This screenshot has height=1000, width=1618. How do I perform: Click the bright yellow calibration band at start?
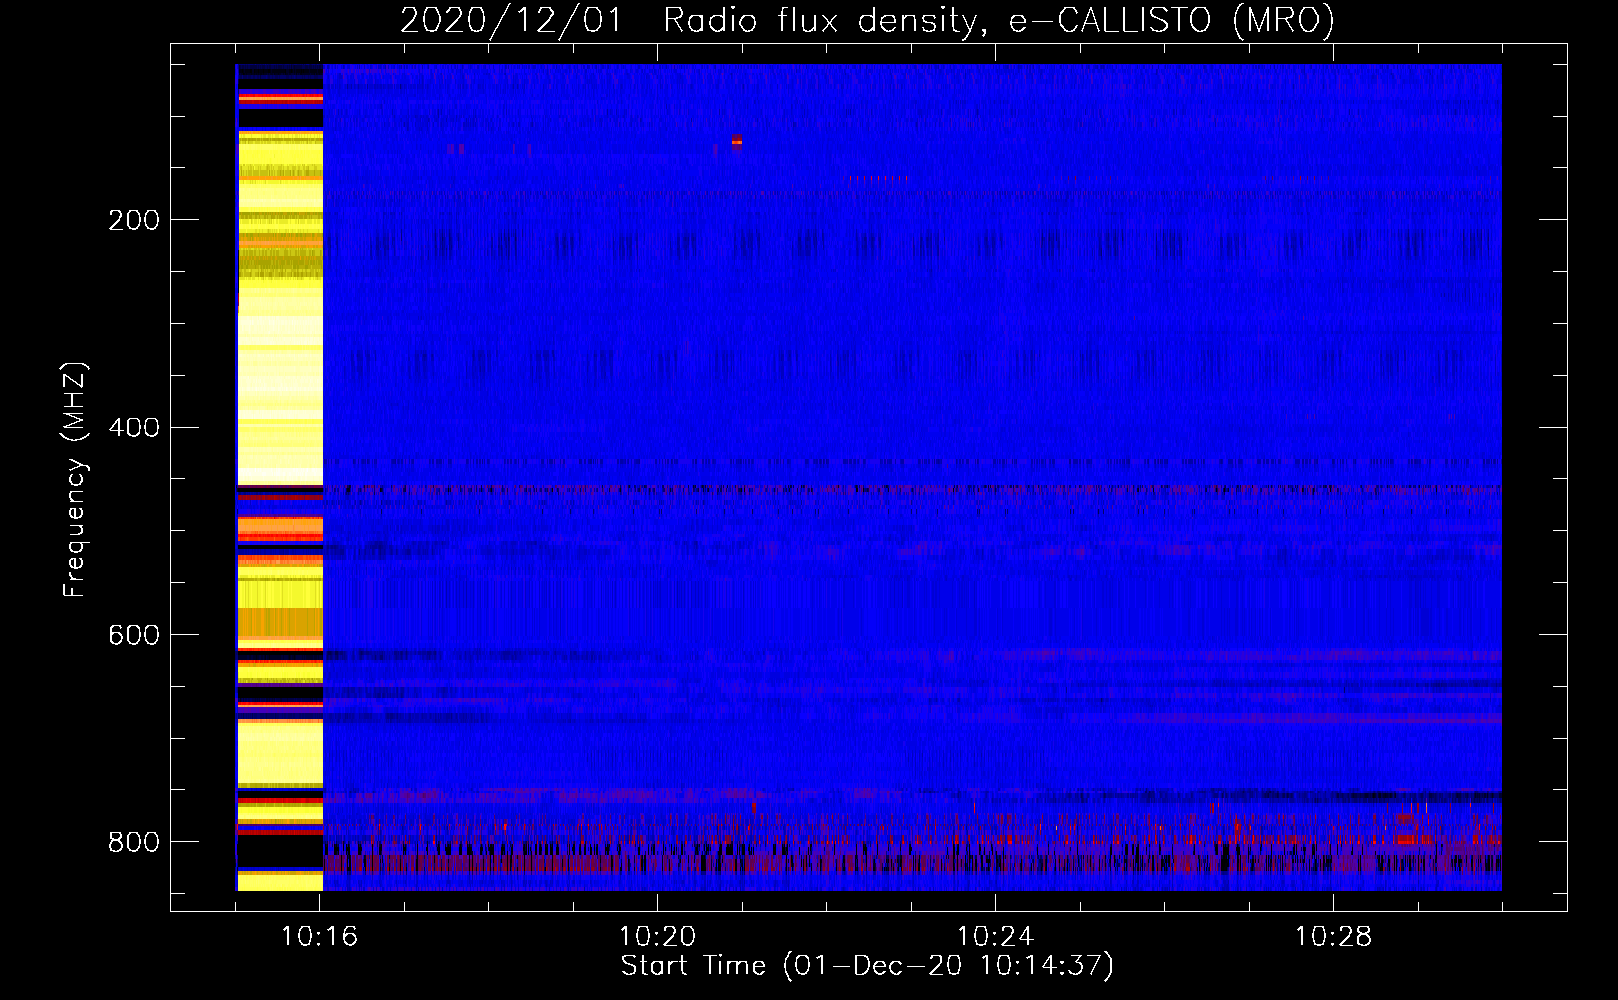280,477
